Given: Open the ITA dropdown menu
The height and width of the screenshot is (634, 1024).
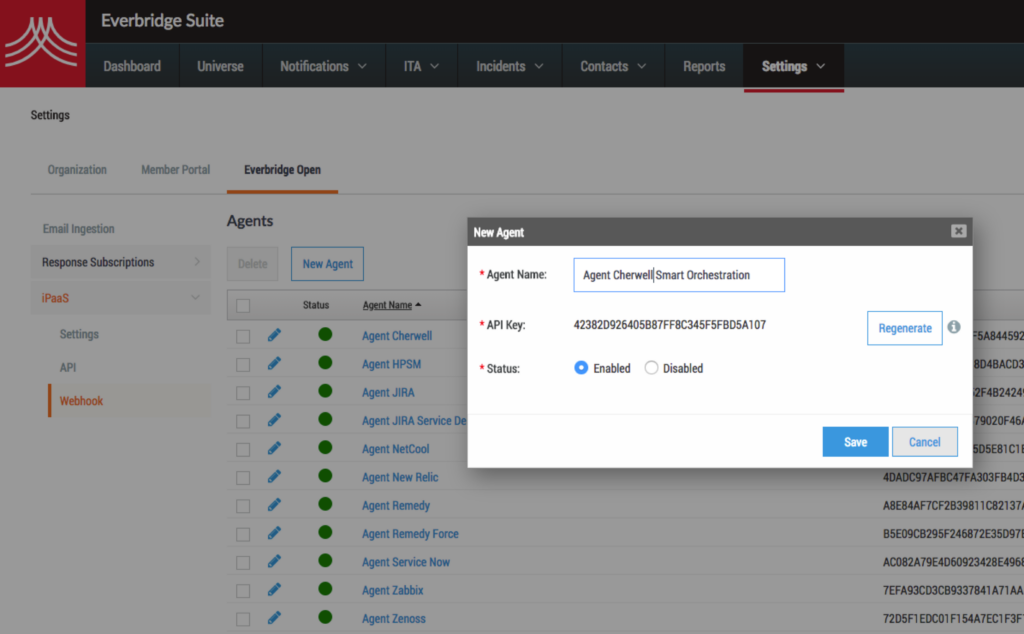Looking at the screenshot, I should pyautogui.click(x=421, y=66).
